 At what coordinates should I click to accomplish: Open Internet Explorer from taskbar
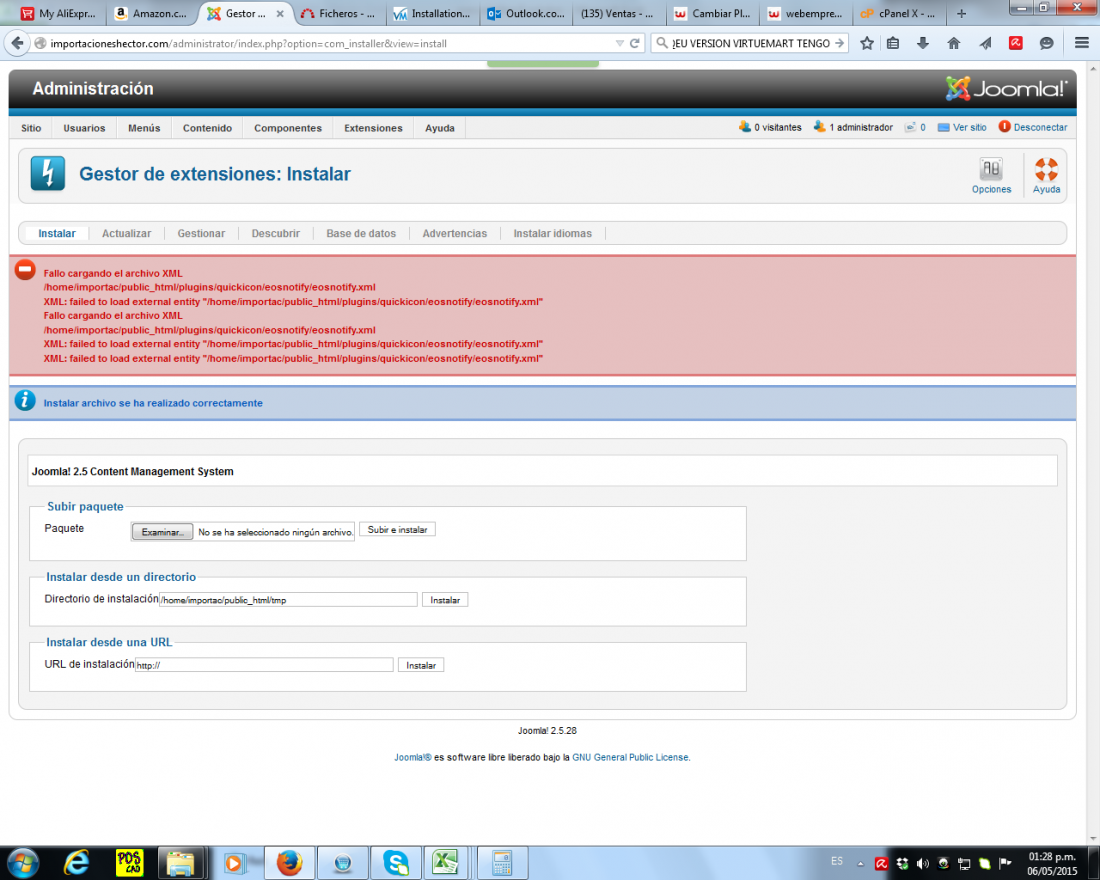[76, 862]
